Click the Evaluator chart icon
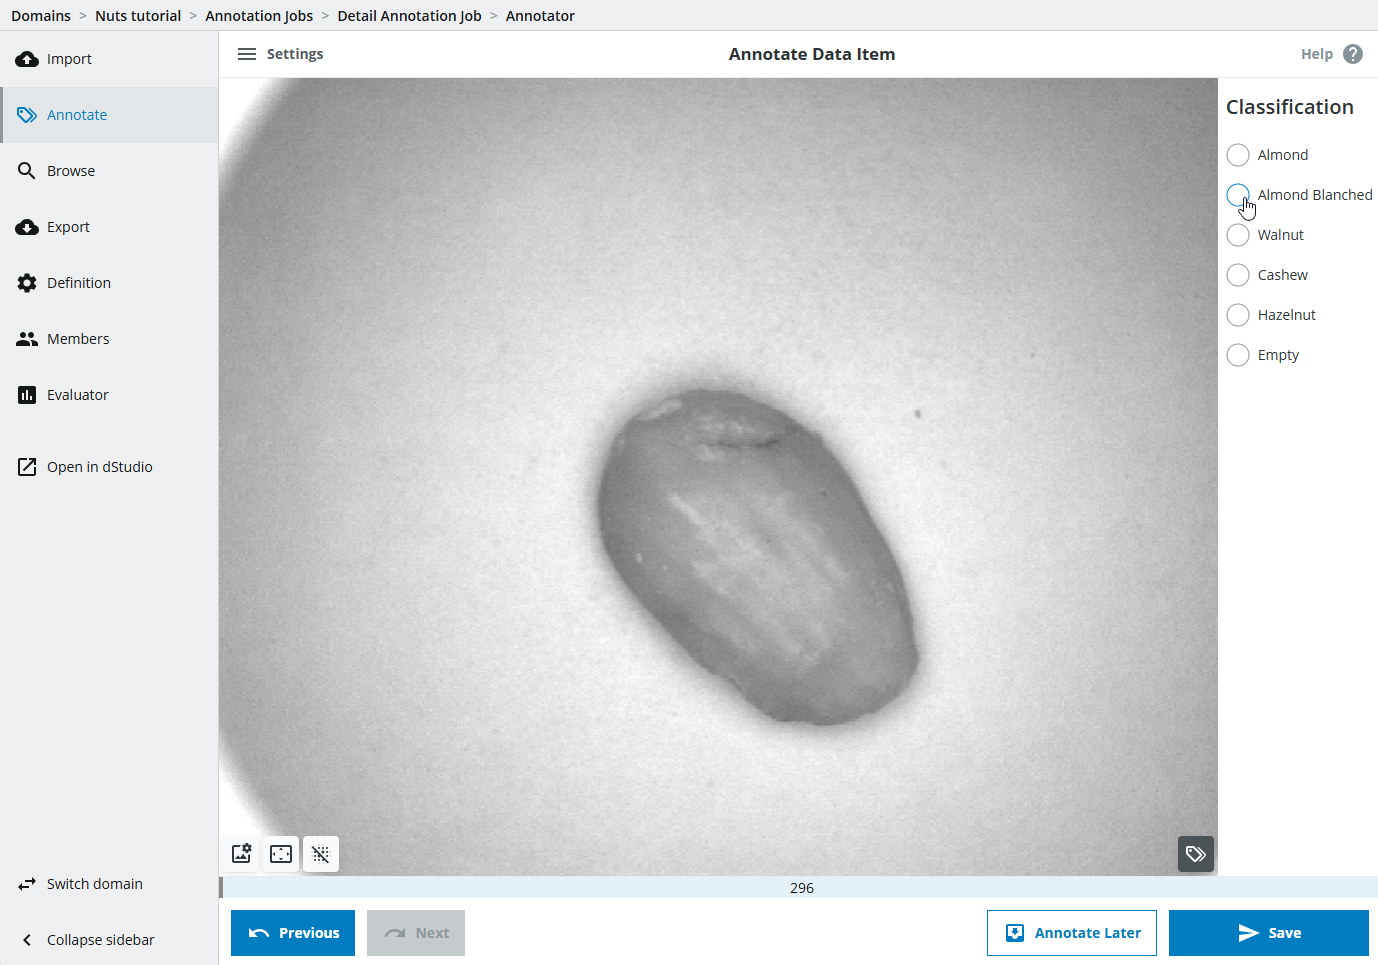Screen dimensions: 1378x965 coord(27,395)
